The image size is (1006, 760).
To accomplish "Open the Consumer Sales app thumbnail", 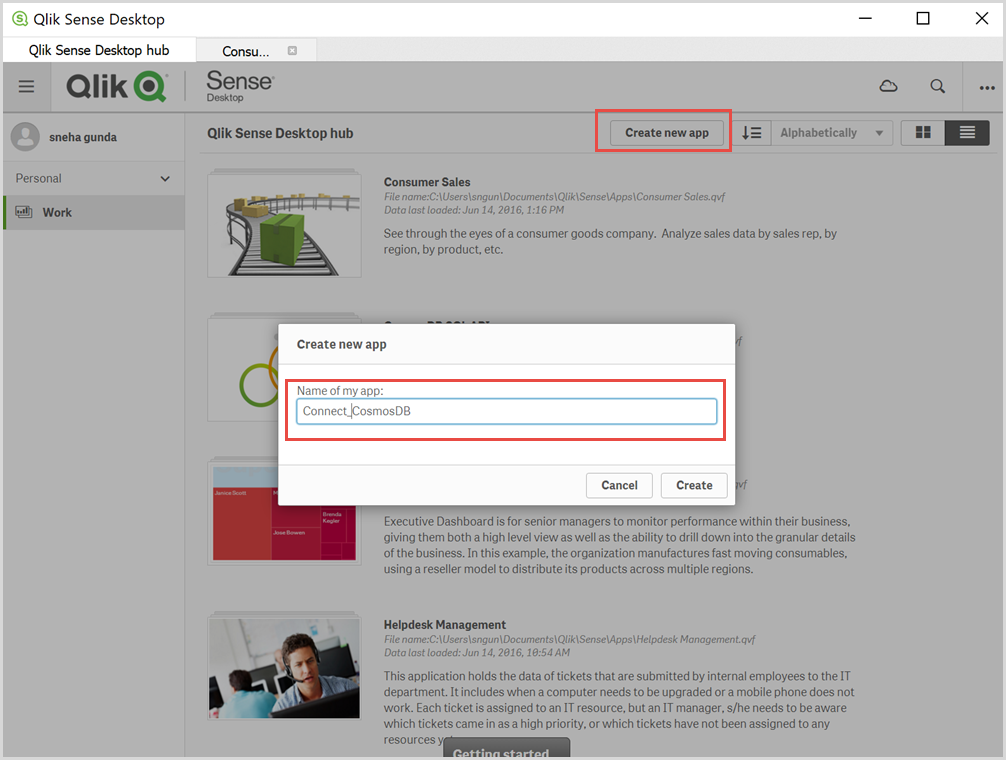I will [x=284, y=223].
